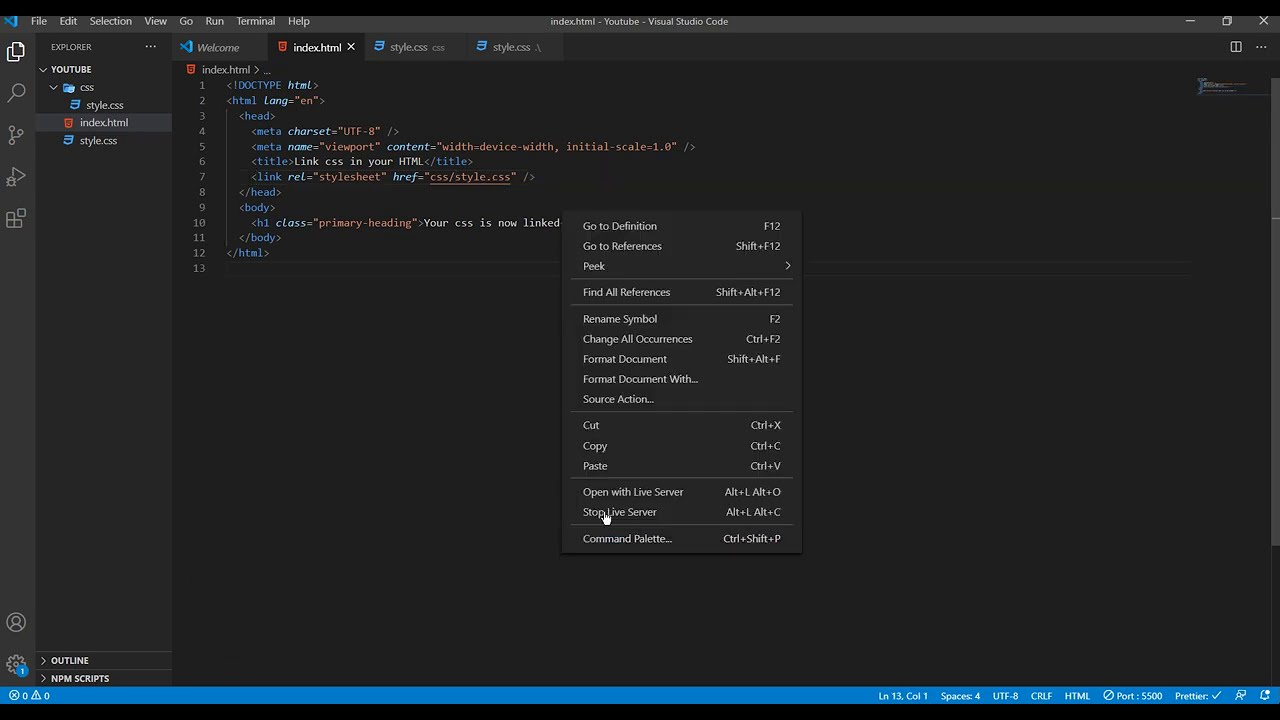Open style.css inside css folder
1280x720 pixels.
tap(104, 105)
